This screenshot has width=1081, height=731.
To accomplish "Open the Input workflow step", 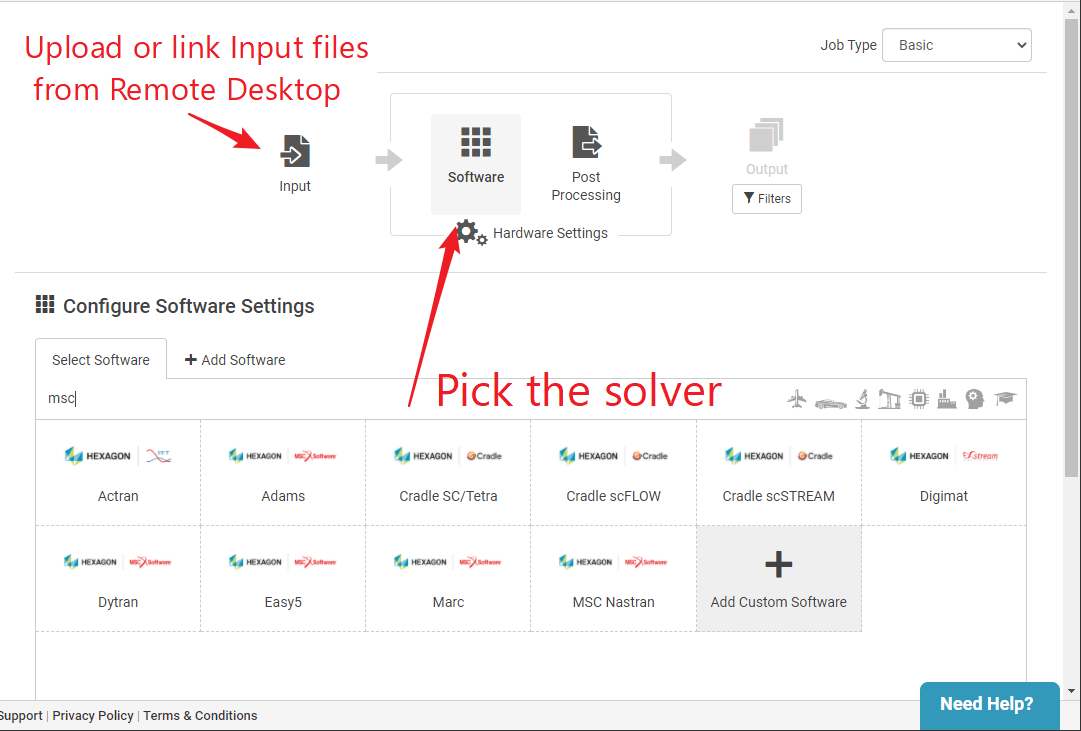I will (295, 163).
